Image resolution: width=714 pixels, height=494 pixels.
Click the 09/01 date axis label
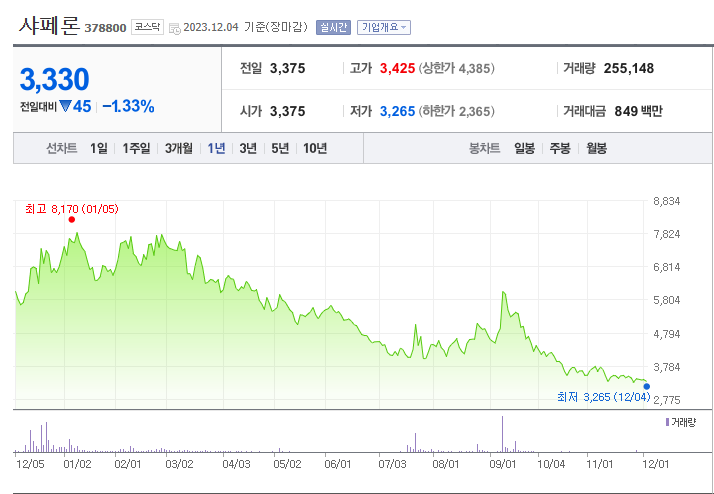click(503, 464)
